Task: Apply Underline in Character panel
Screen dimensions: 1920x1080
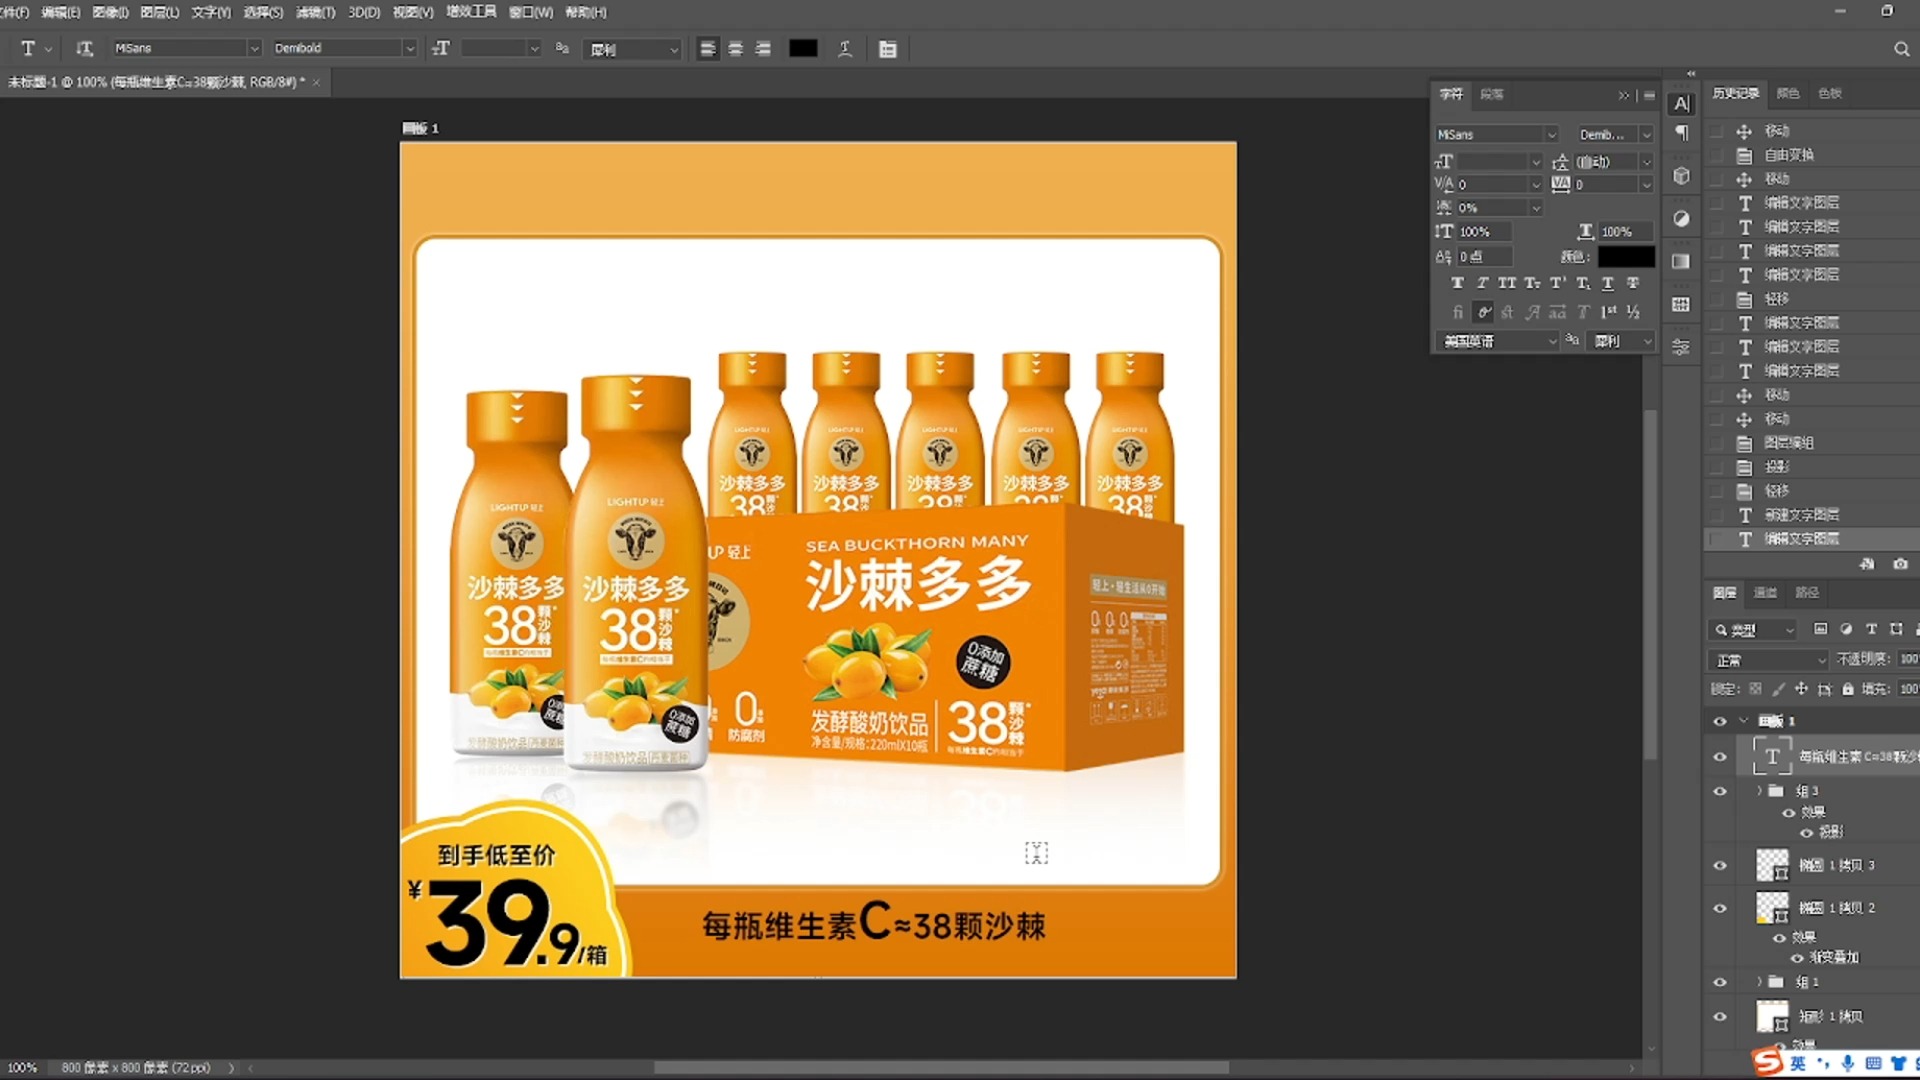Action: pyautogui.click(x=1607, y=283)
